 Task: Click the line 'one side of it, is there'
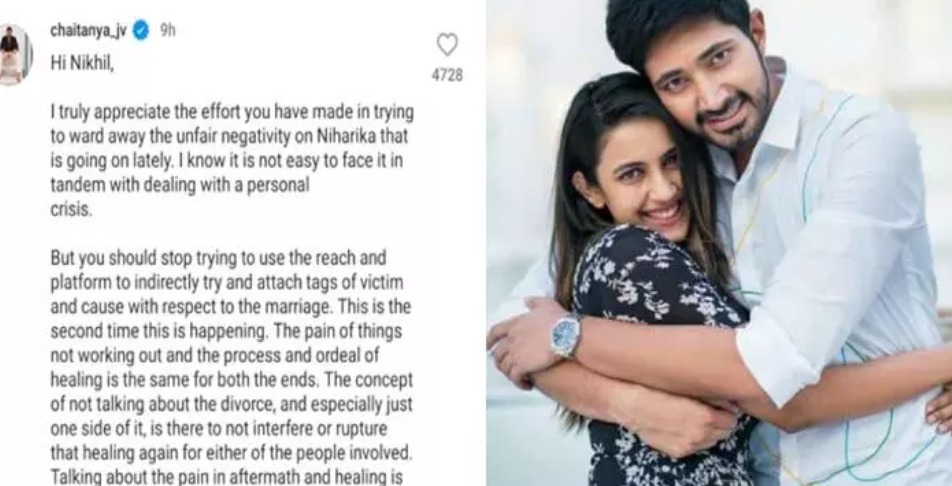(219, 428)
